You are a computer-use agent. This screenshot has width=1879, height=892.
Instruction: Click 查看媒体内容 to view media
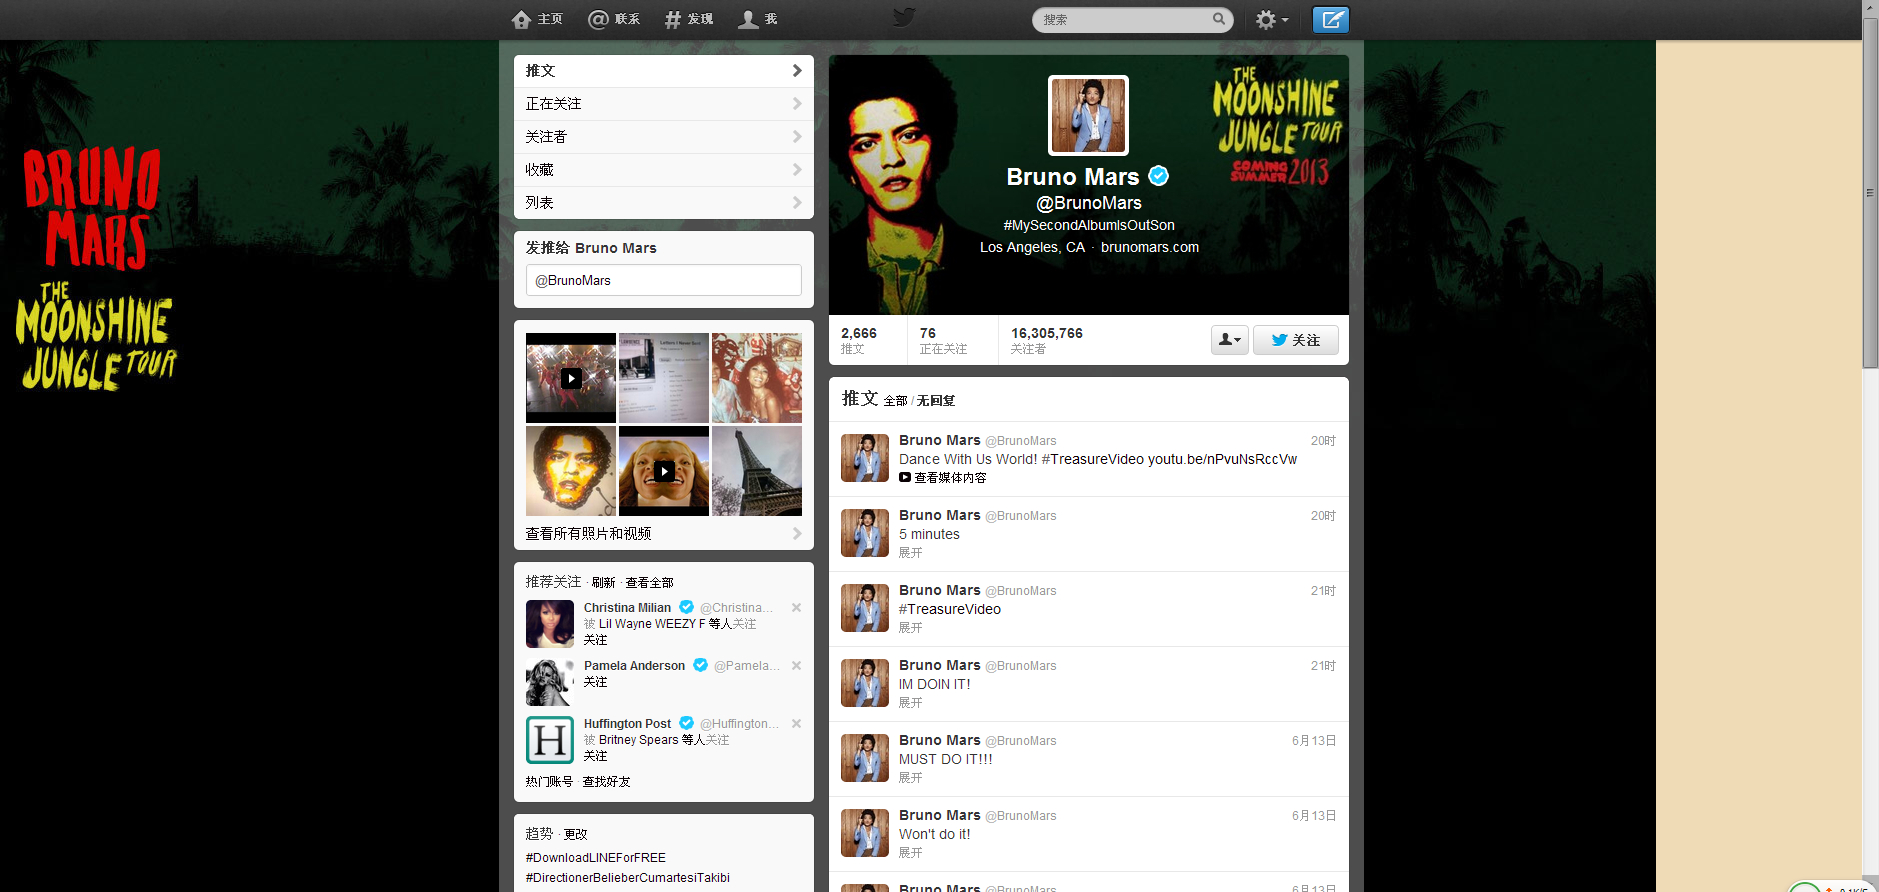(943, 478)
